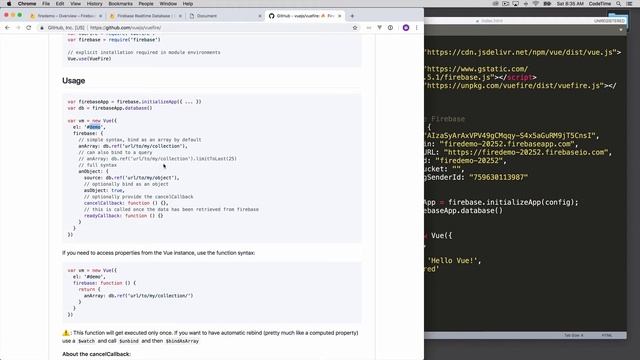Image resolution: width=640 pixels, height=360 pixels.
Task: Go forward in Chrome
Action: point(18,28)
